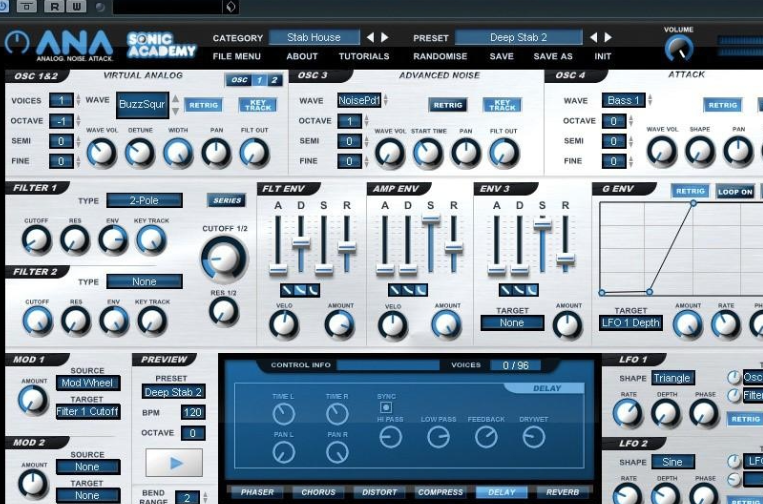Toggle Loop On in G ENV

[x=735, y=192]
